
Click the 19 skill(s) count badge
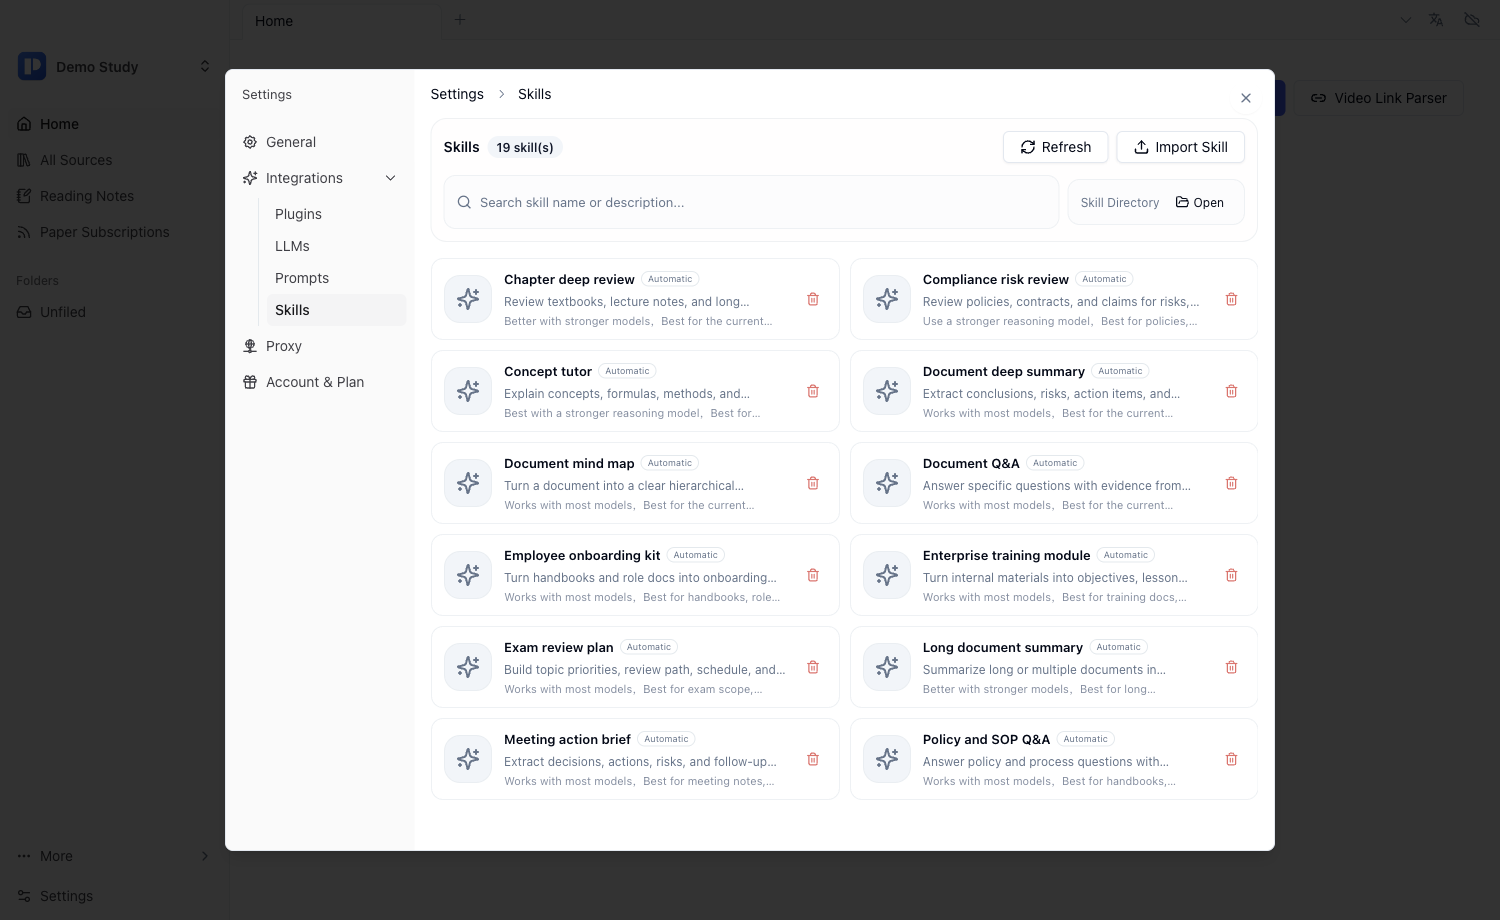(x=525, y=147)
